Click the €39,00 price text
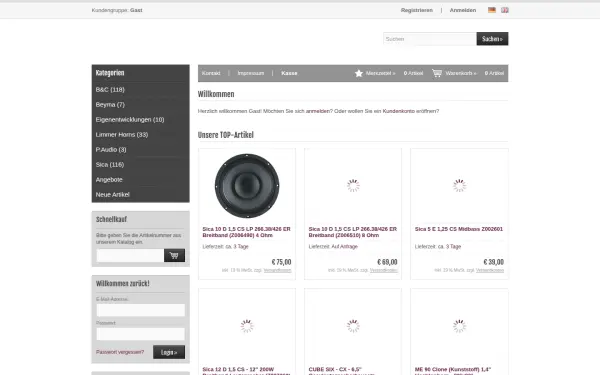Screen dimensions: 600x375 [x=494, y=262]
